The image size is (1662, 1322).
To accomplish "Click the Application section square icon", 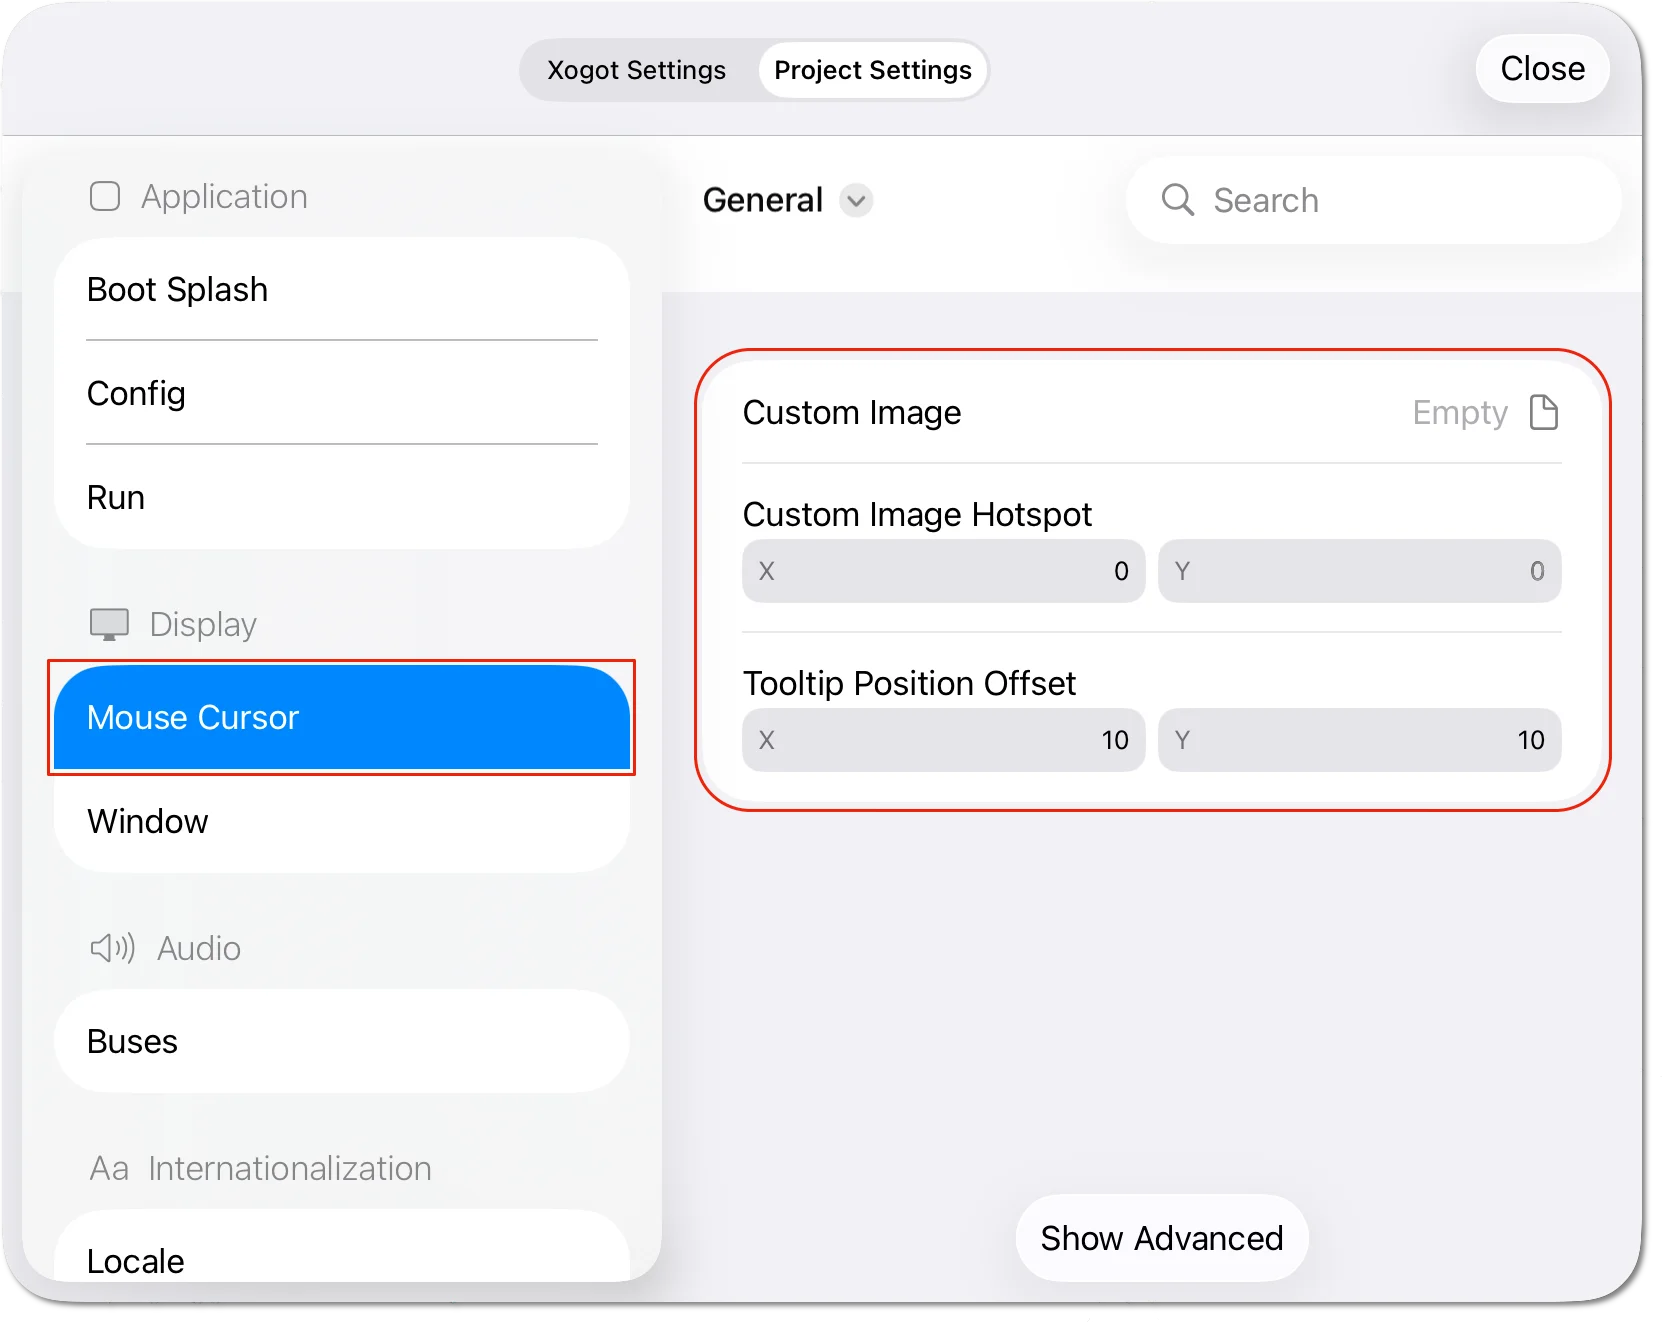I will pyautogui.click(x=105, y=196).
